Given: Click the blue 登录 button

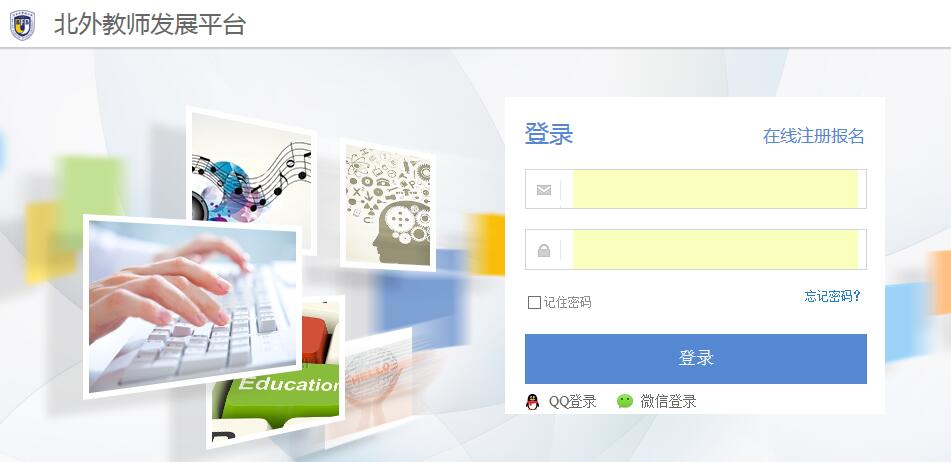Looking at the screenshot, I should pyautogui.click(x=696, y=358).
